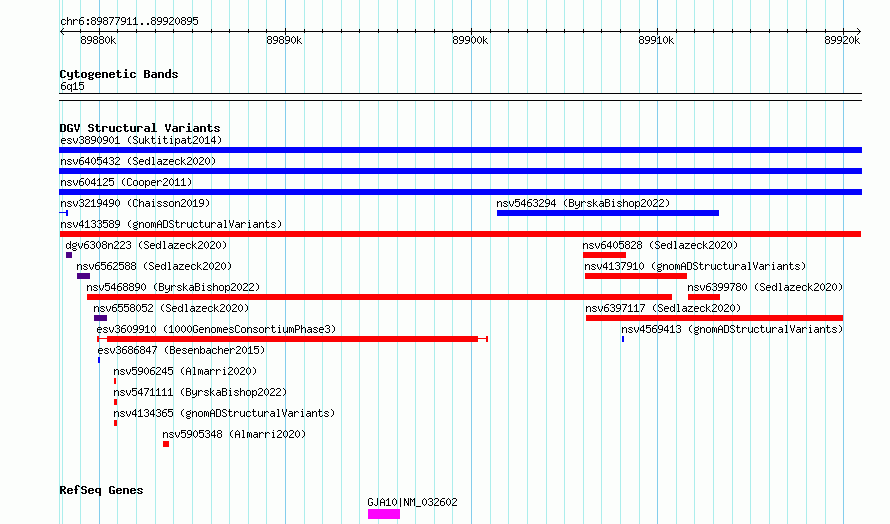Open nsv6558052 (Sedlazeck2020) label

click(x=171, y=308)
